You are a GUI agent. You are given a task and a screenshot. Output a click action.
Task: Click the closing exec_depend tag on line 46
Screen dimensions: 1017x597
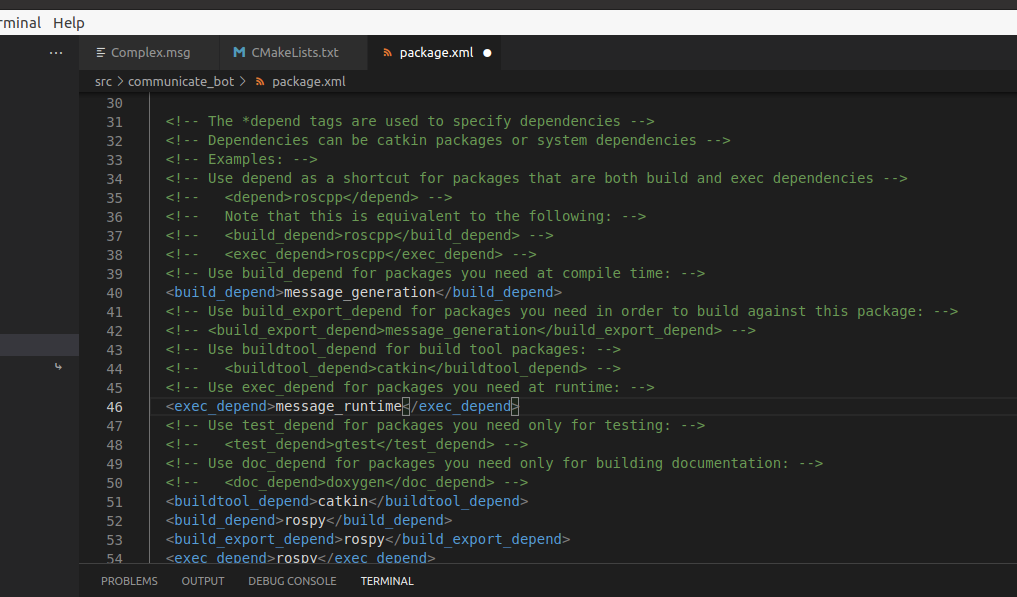point(461,407)
